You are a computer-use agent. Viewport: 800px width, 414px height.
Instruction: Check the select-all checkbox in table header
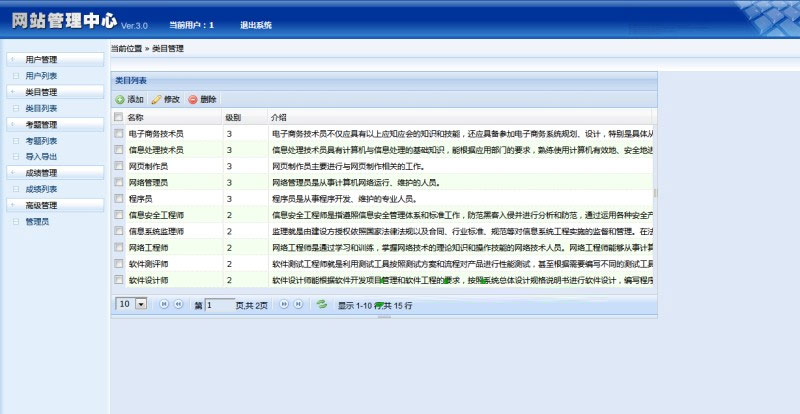[119, 117]
